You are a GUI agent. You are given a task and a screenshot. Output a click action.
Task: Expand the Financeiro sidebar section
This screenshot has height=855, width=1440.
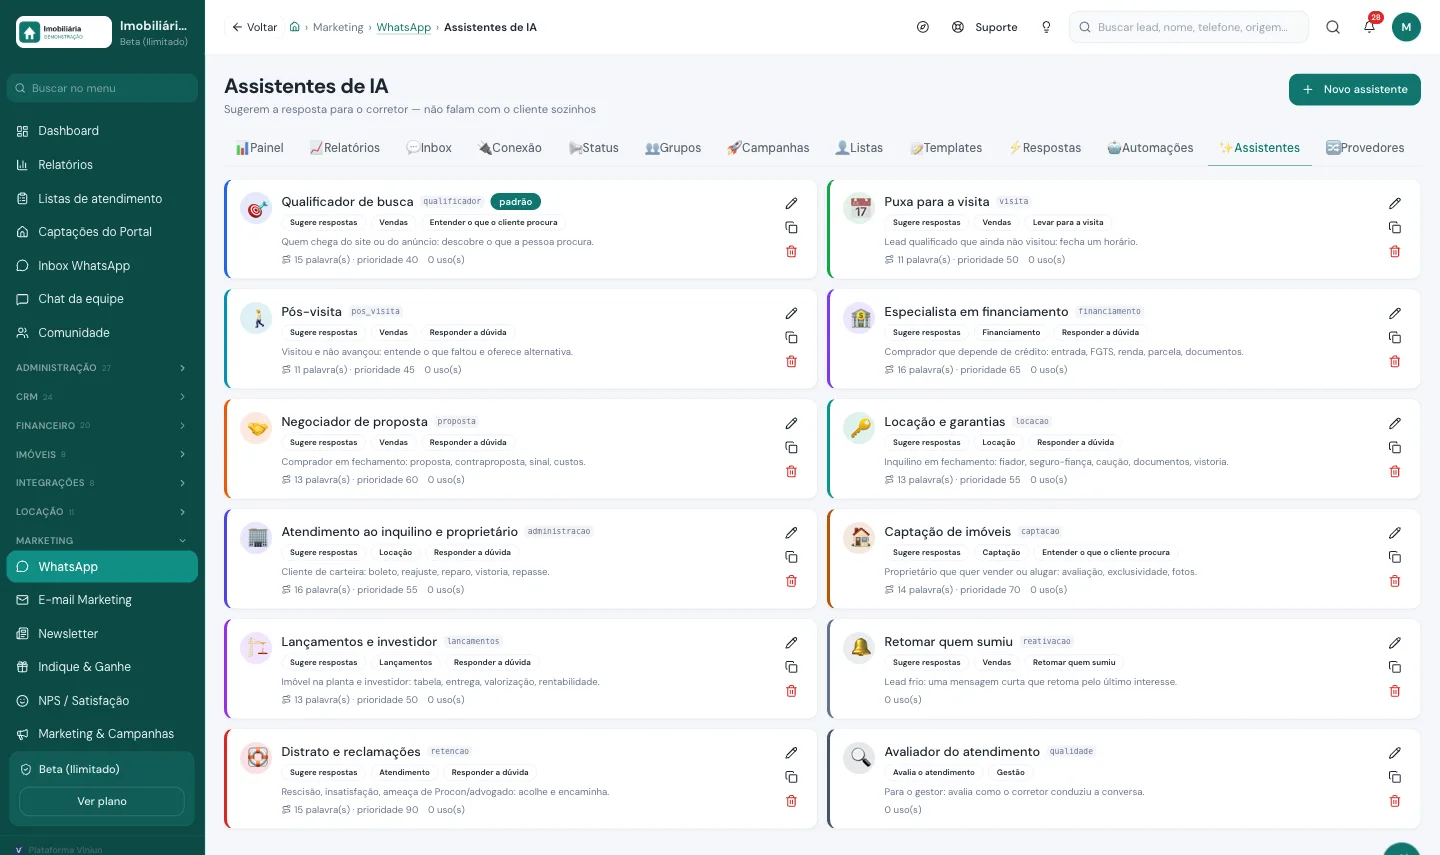102,426
